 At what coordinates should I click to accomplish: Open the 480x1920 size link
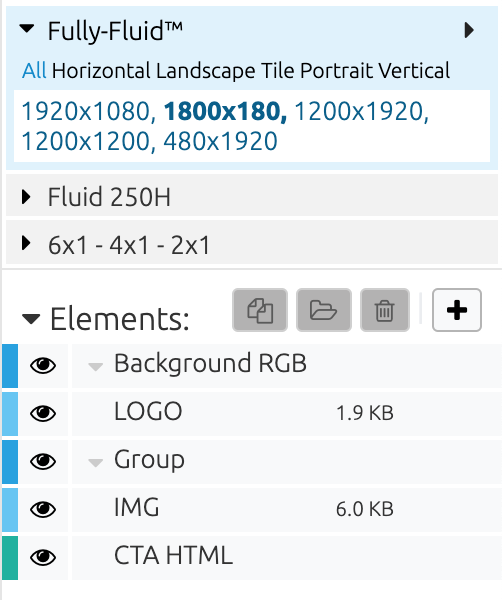tap(220, 141)
